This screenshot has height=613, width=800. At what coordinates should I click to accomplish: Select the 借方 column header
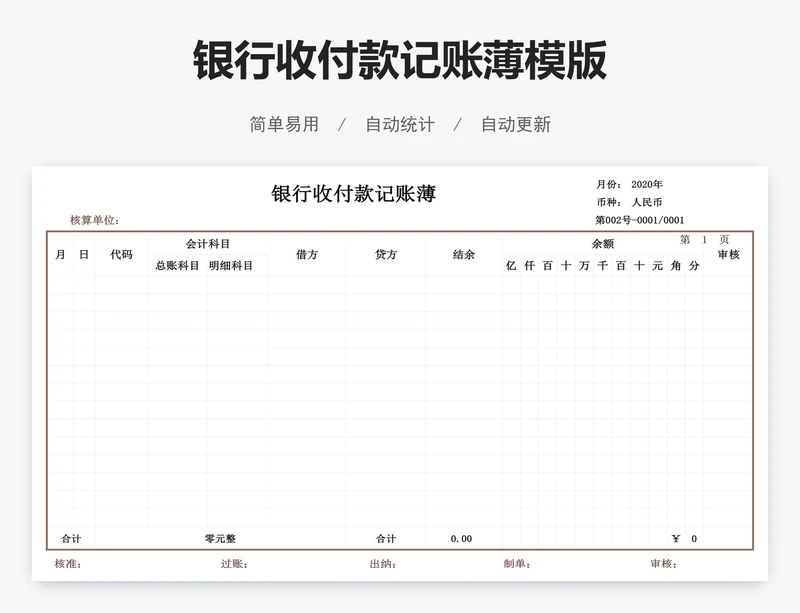coord(307,254)
